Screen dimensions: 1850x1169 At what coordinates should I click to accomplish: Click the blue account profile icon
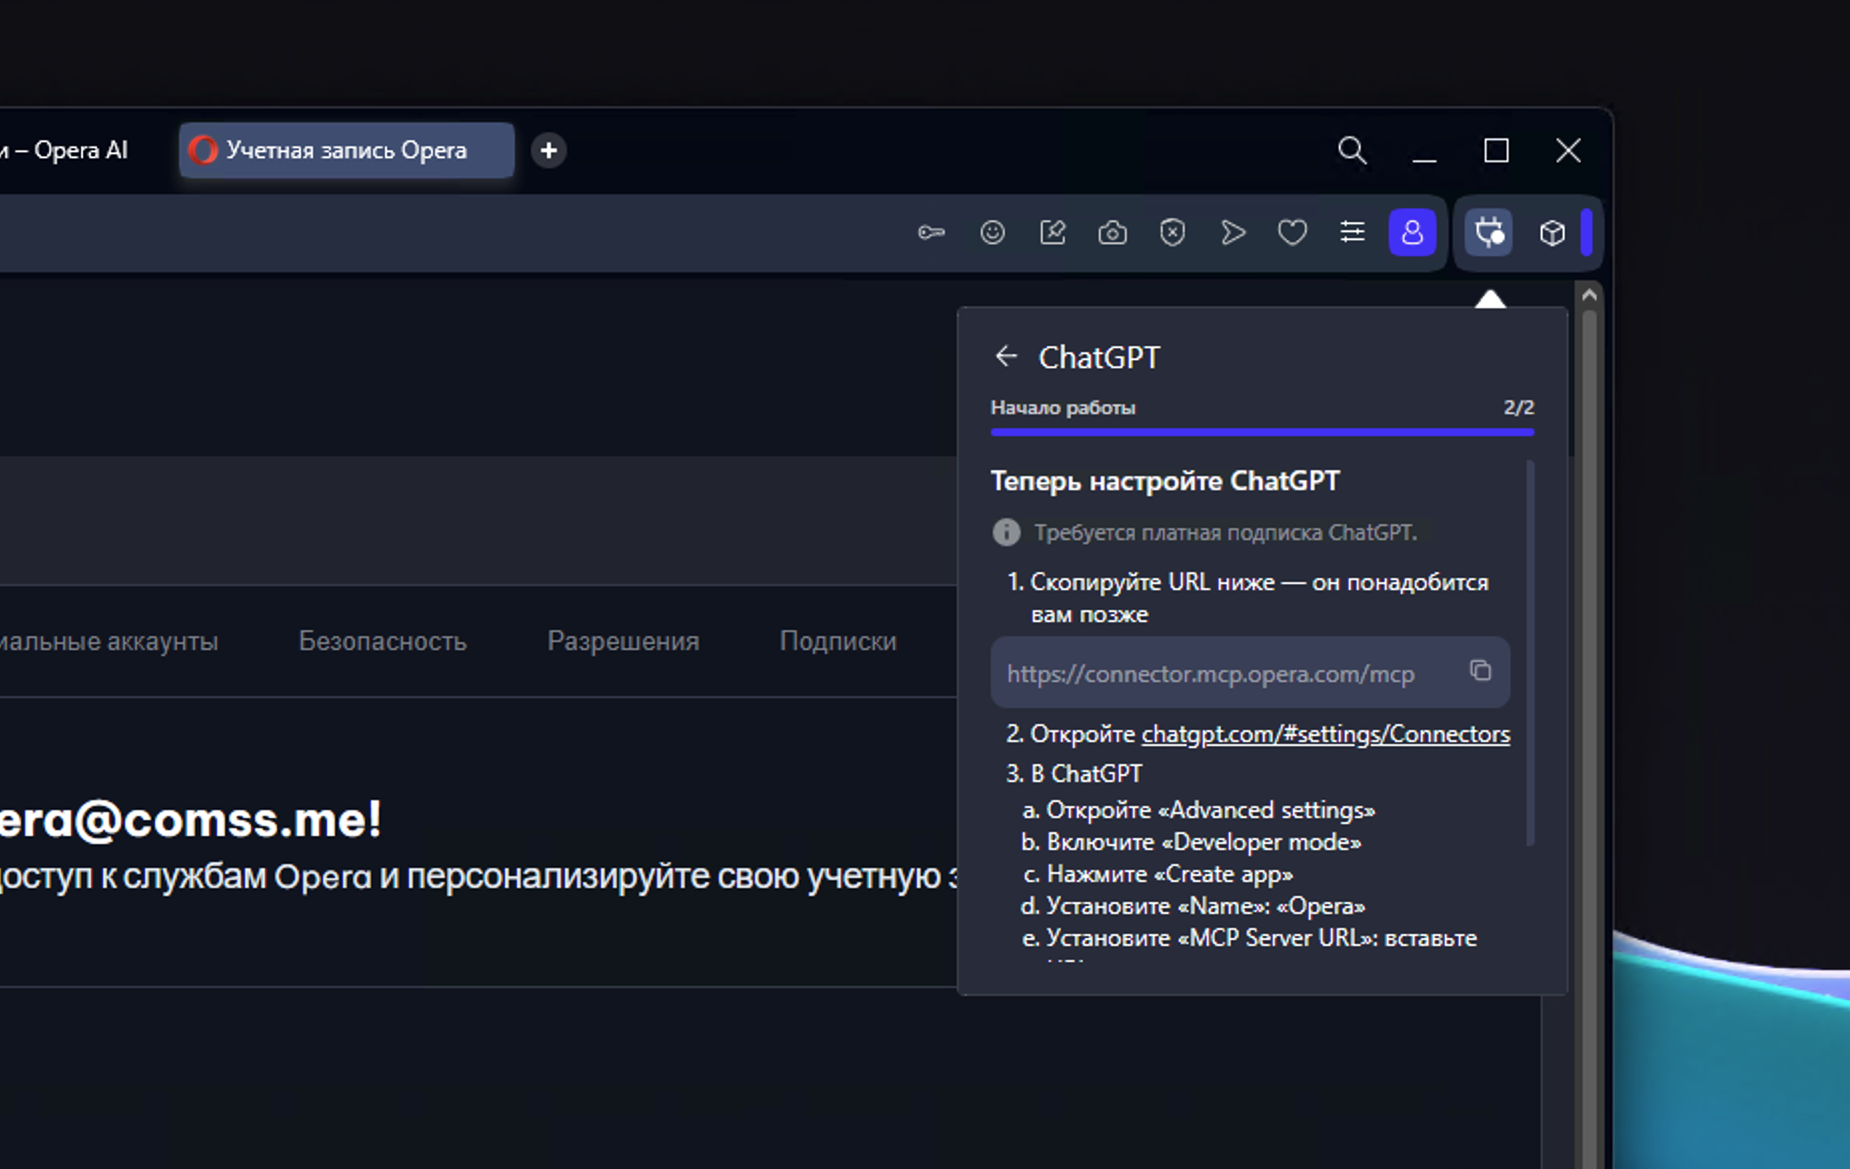pos(1412,233)
